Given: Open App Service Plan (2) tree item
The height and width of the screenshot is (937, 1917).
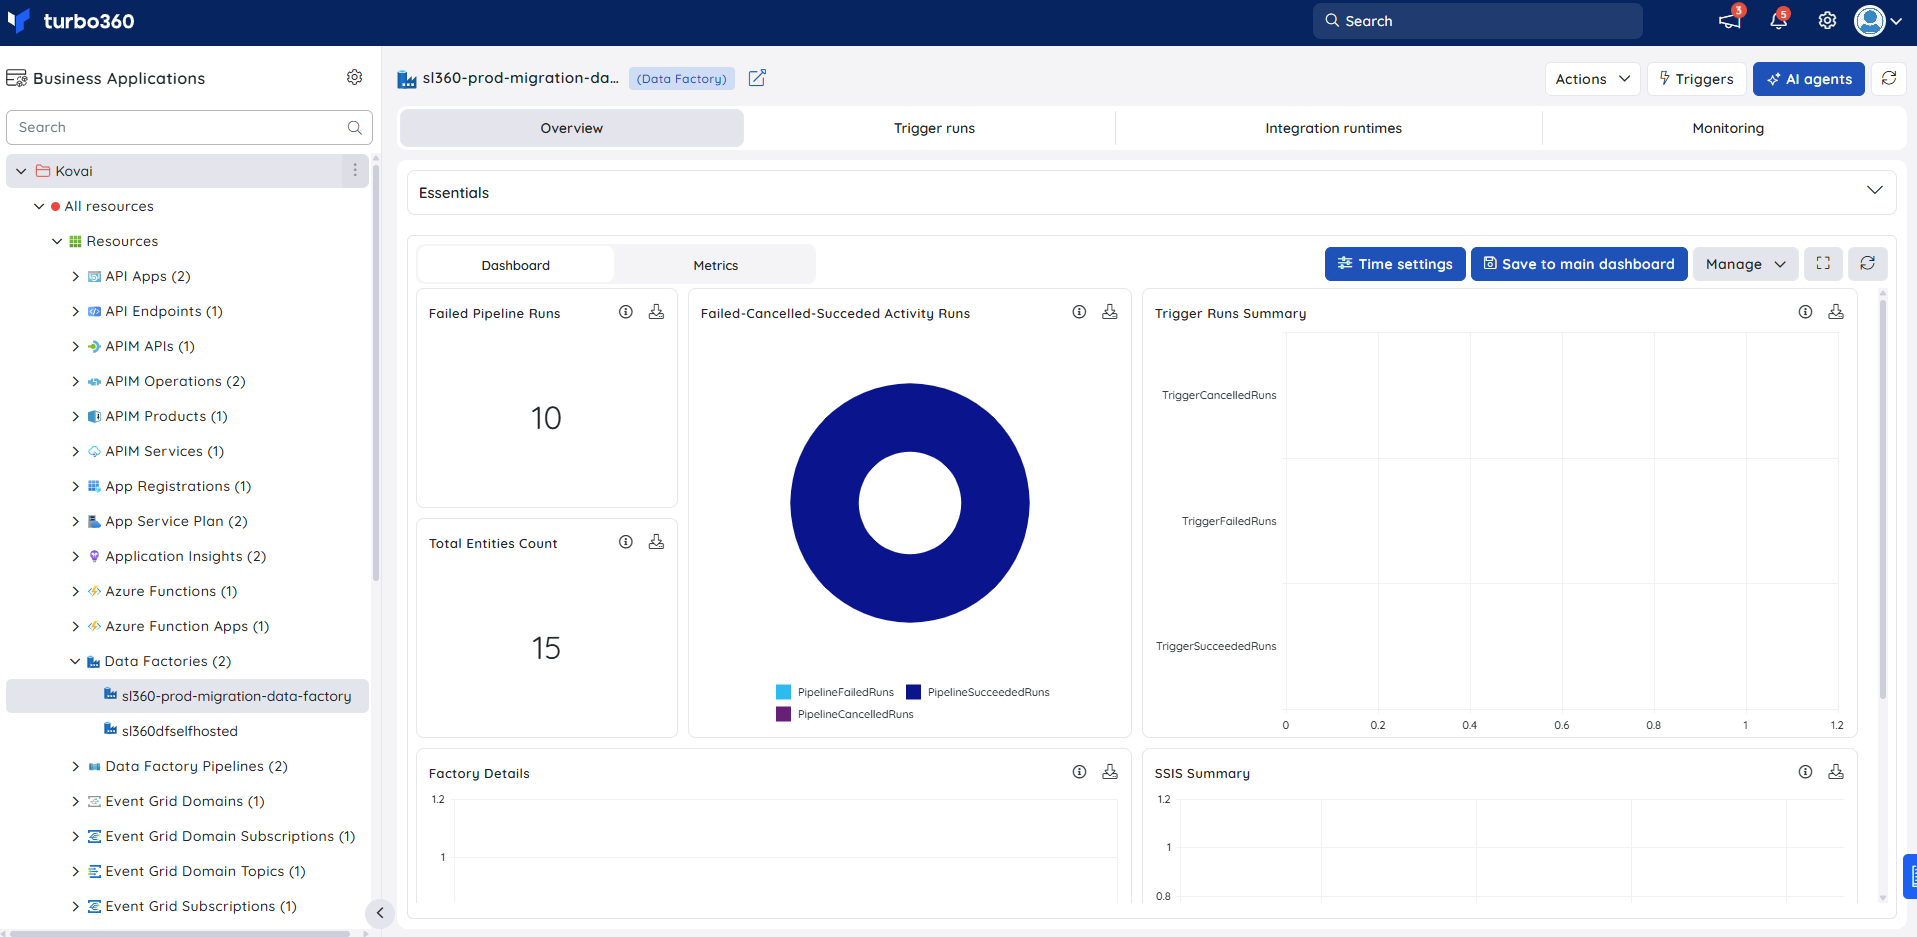Looking at the screenshot, I should coord(176,521).
